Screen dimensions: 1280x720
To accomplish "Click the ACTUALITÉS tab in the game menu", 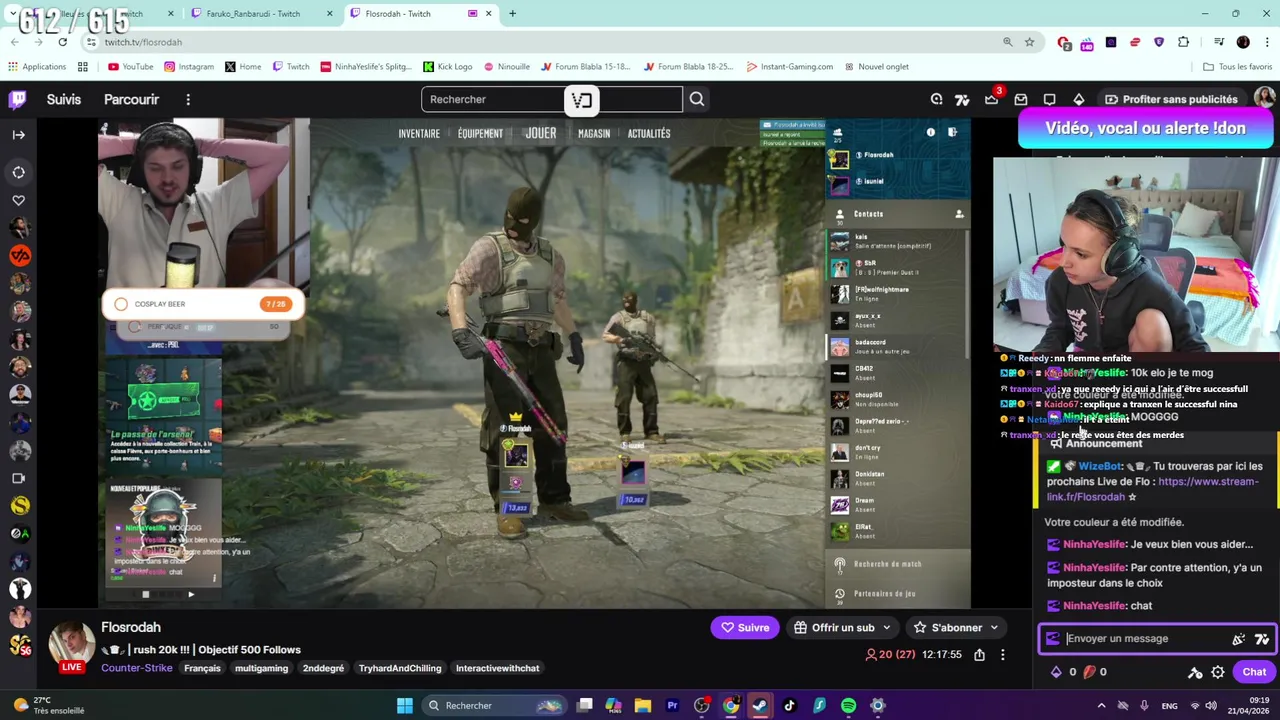I will pyautogui.click(x=649, y=133).
